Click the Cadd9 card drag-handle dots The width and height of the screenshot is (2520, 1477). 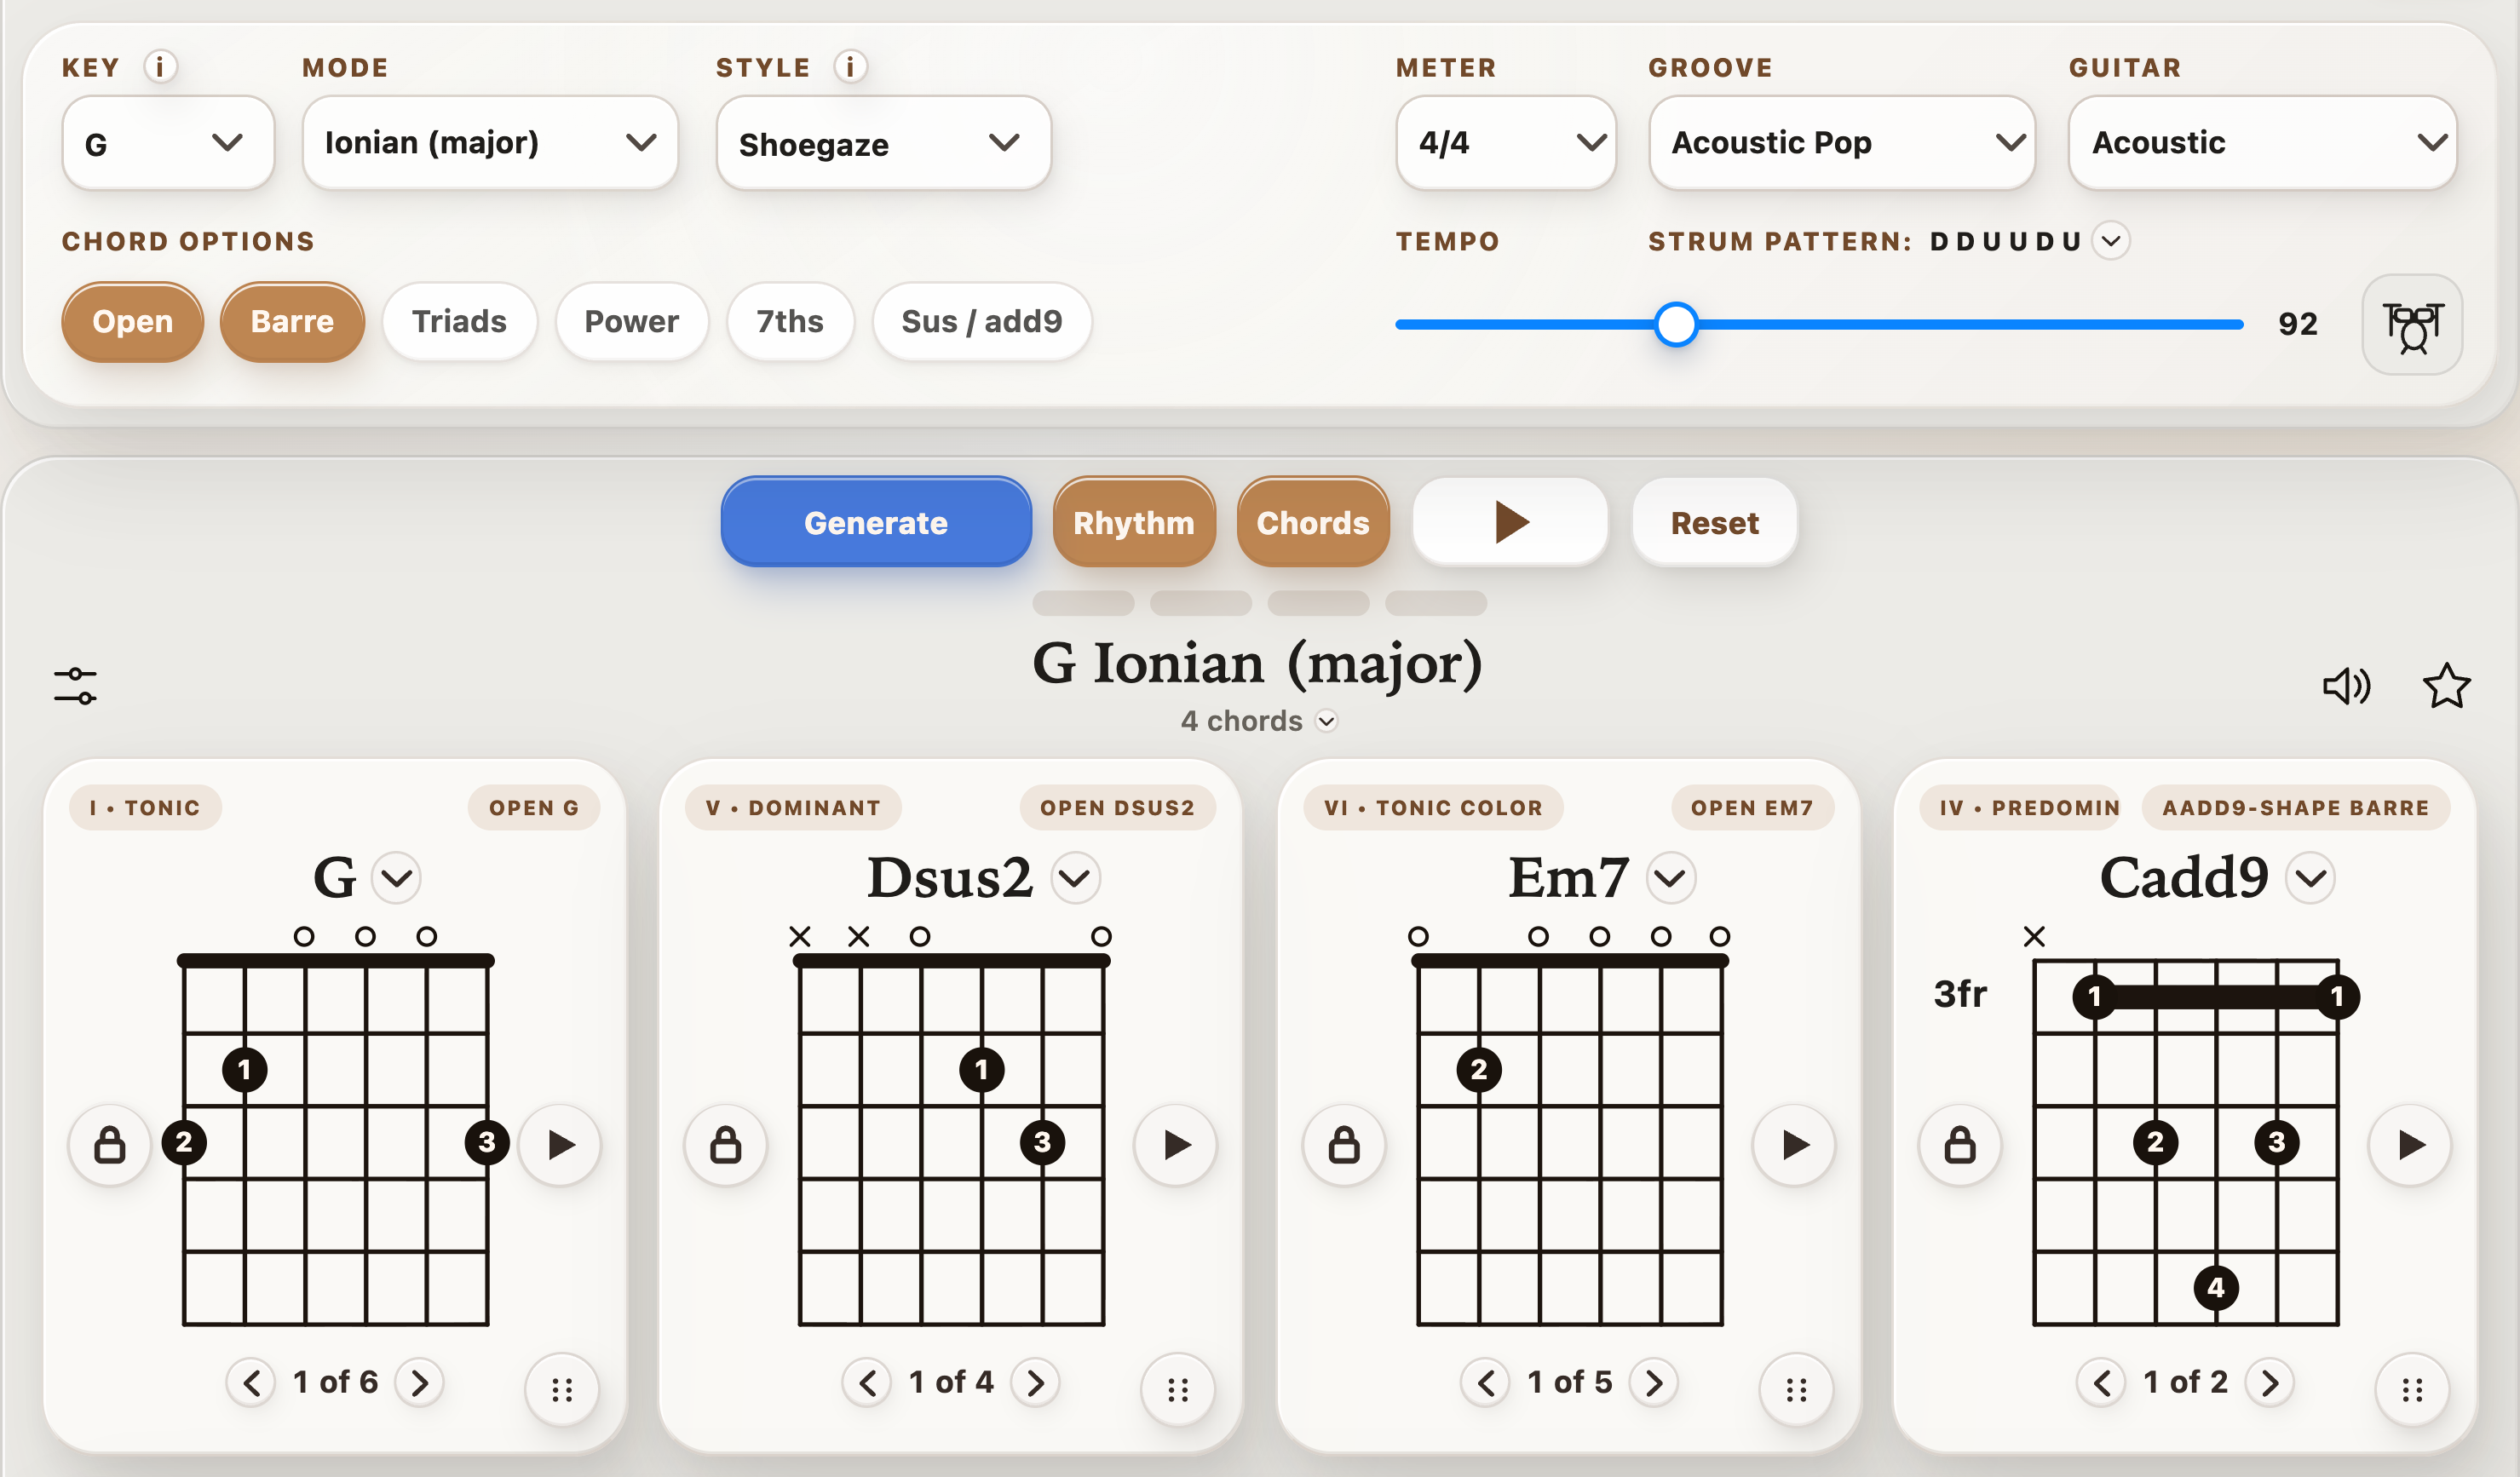click(x=2412, y=1389)
